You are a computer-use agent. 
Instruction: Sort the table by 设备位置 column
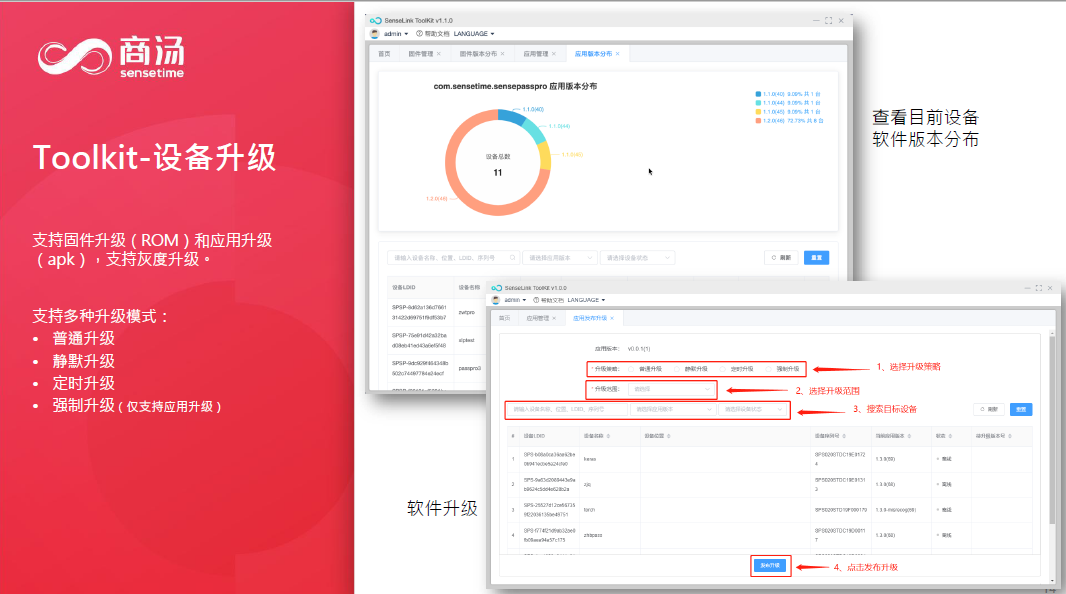coord(669,436)
